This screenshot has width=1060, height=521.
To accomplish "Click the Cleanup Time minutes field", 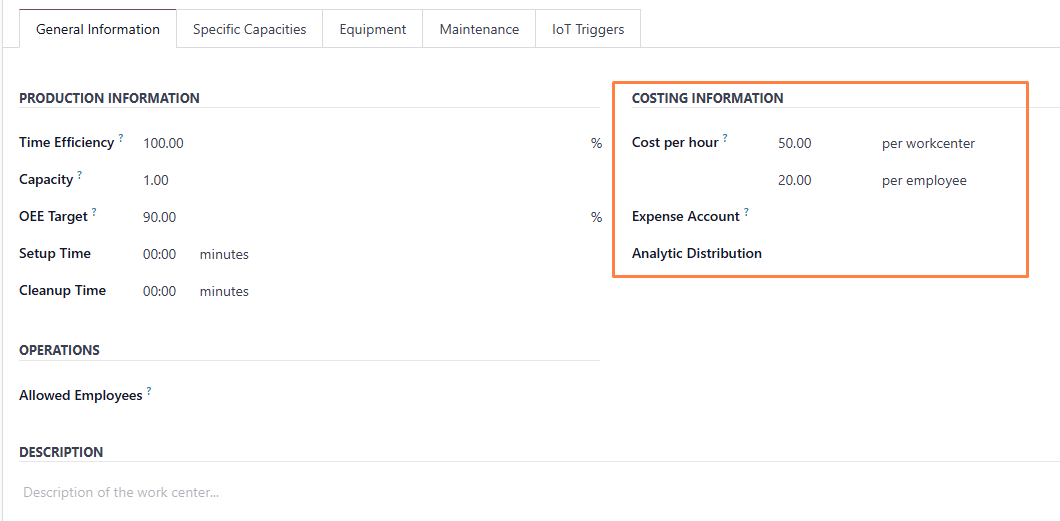I will tap(160, 291).
